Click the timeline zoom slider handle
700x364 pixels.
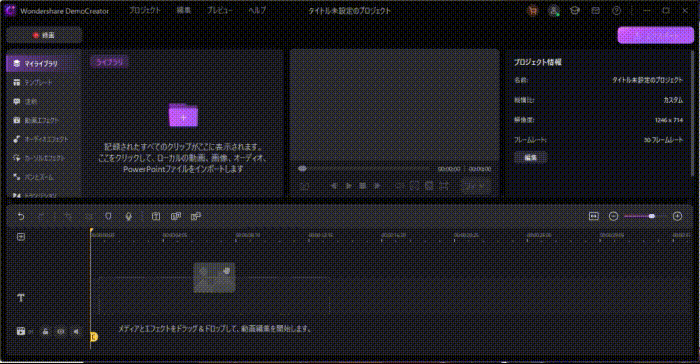click(652, 216)
